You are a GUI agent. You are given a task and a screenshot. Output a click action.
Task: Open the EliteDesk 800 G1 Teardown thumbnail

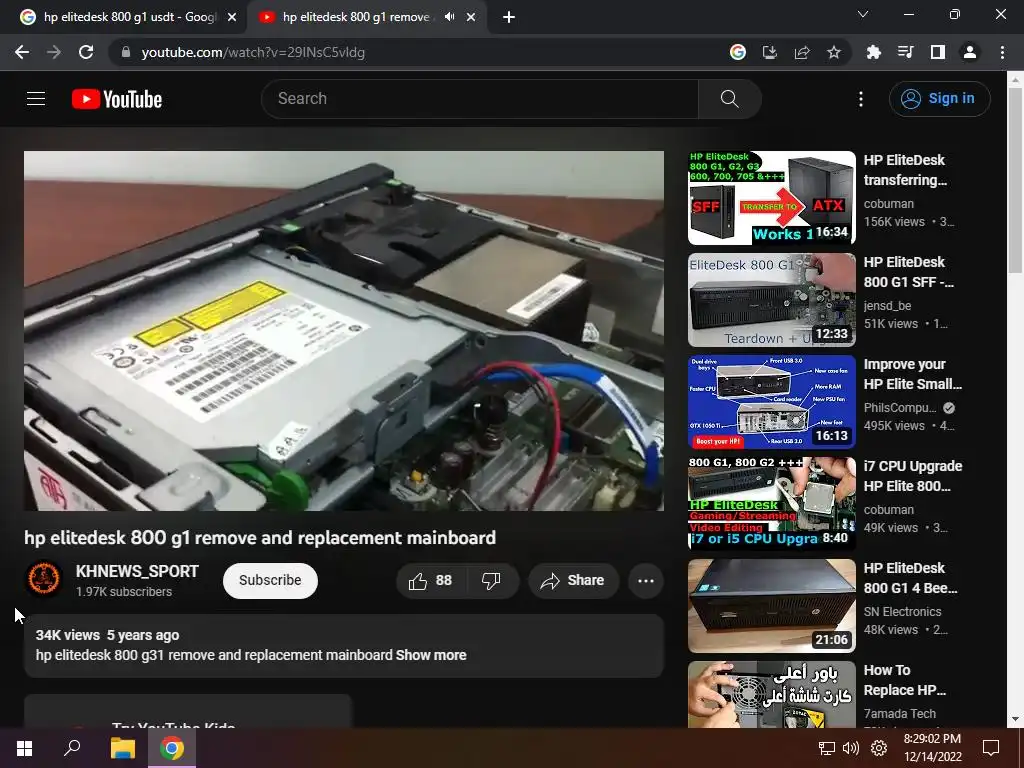pos(771,300)
